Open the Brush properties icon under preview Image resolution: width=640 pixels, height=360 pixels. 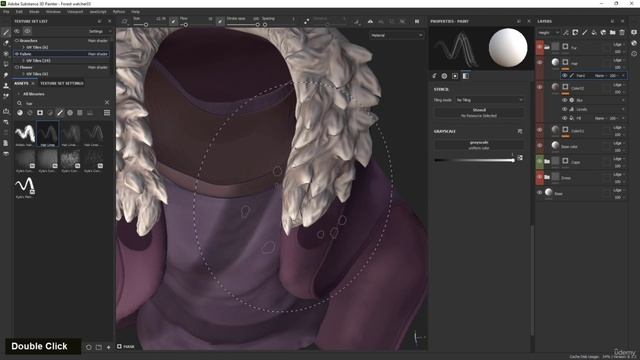tap(434, 76)
